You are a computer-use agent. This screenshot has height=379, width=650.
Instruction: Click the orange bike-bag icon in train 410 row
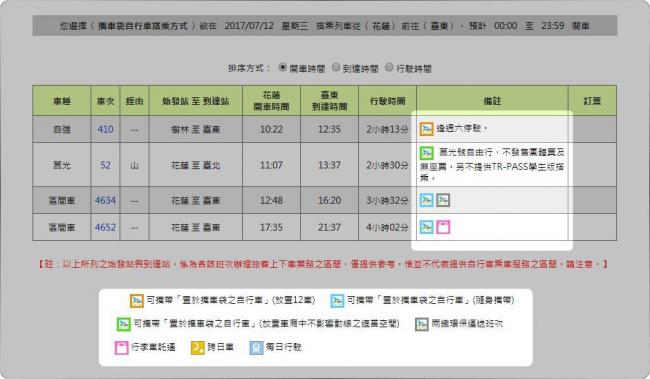pos(426,129)
